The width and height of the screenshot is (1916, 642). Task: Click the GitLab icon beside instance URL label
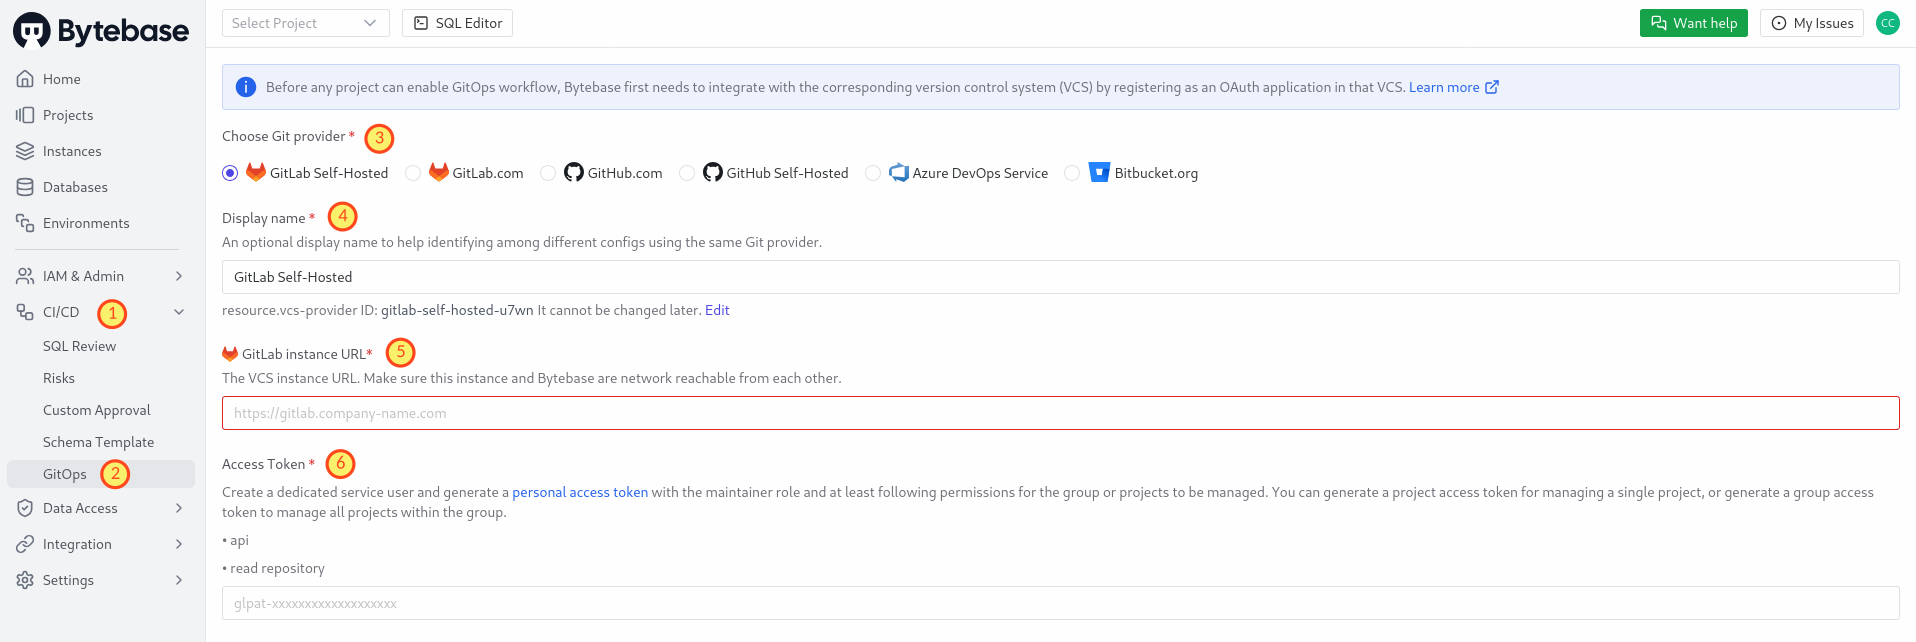click(x=230, y=354)
